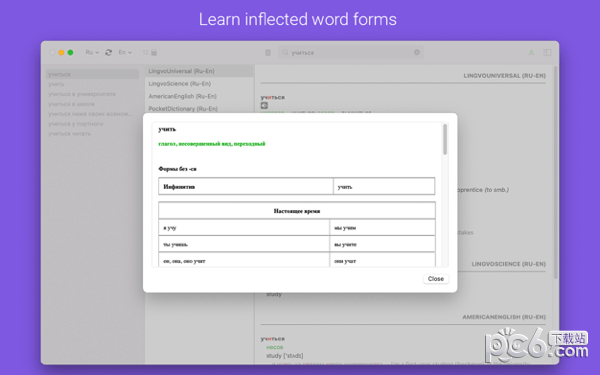Open the En target language dropdown
The width and height of the screenshot is (600, 375).
pyautogui.click(x=125, y=52)
